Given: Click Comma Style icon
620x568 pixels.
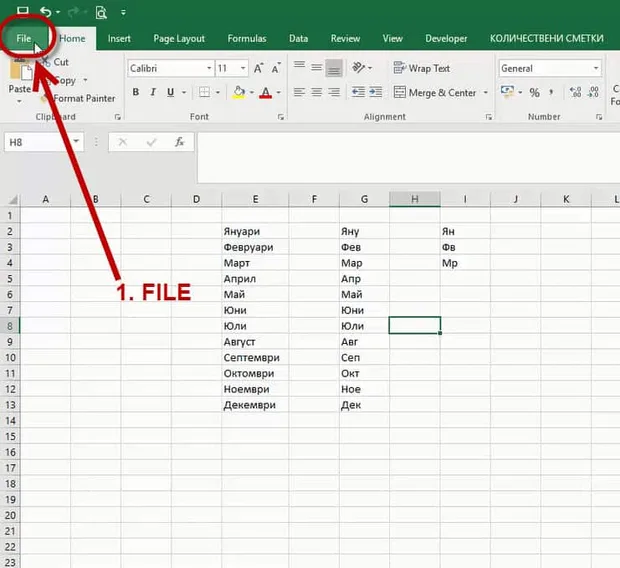Looking at the screenshot, I should tap(551, 93).
